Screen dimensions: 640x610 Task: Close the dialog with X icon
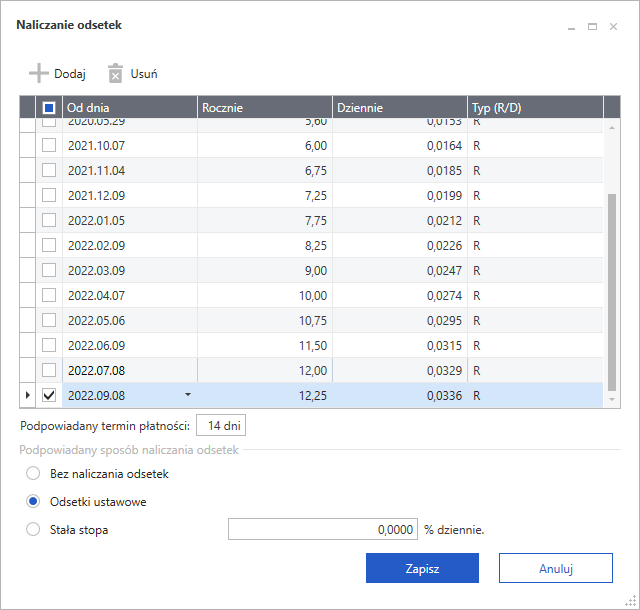[x=613, y=27]
